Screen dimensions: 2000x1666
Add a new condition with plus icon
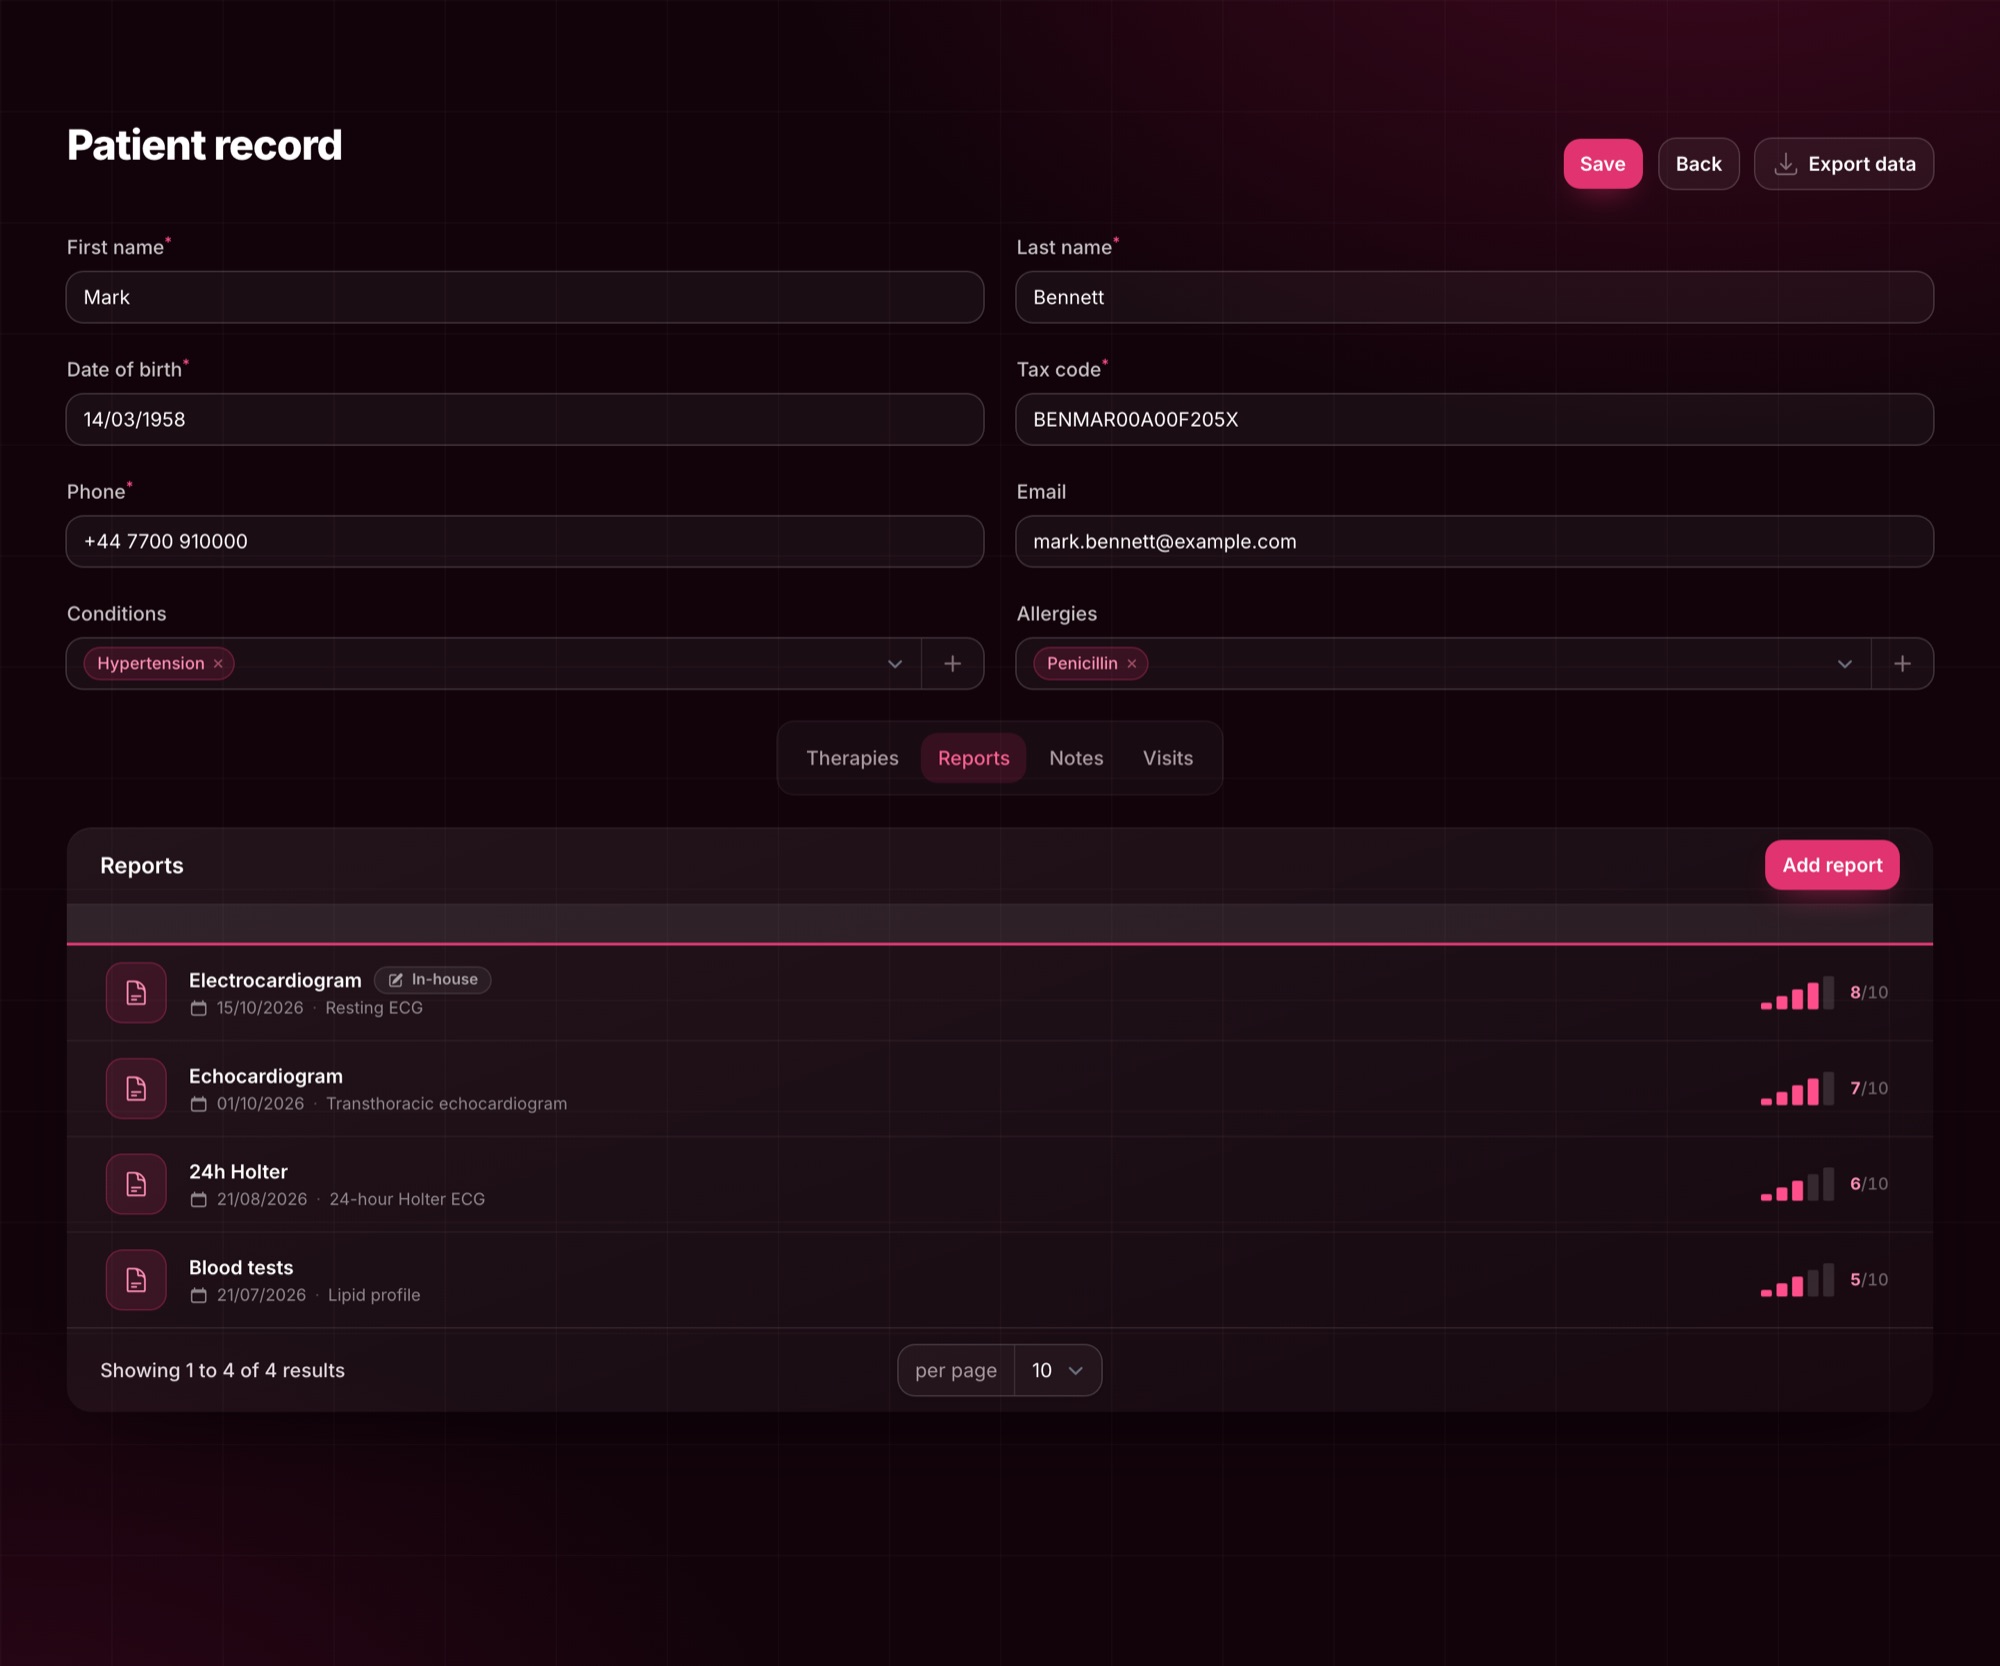coord(952,663)
